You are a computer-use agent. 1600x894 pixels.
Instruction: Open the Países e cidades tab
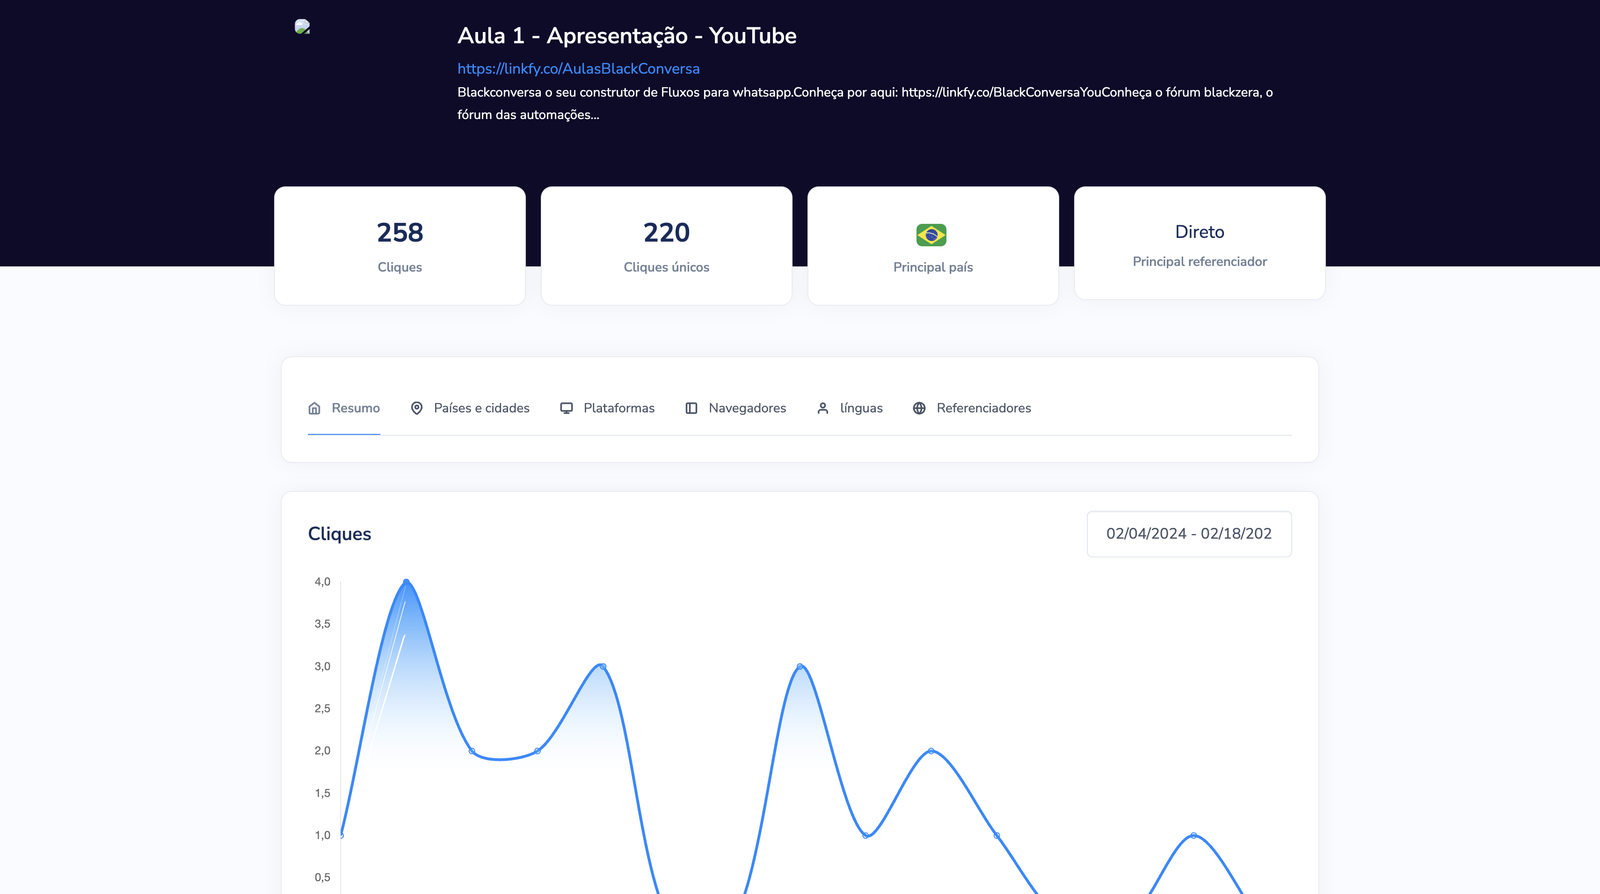click(x=470, y=408)
